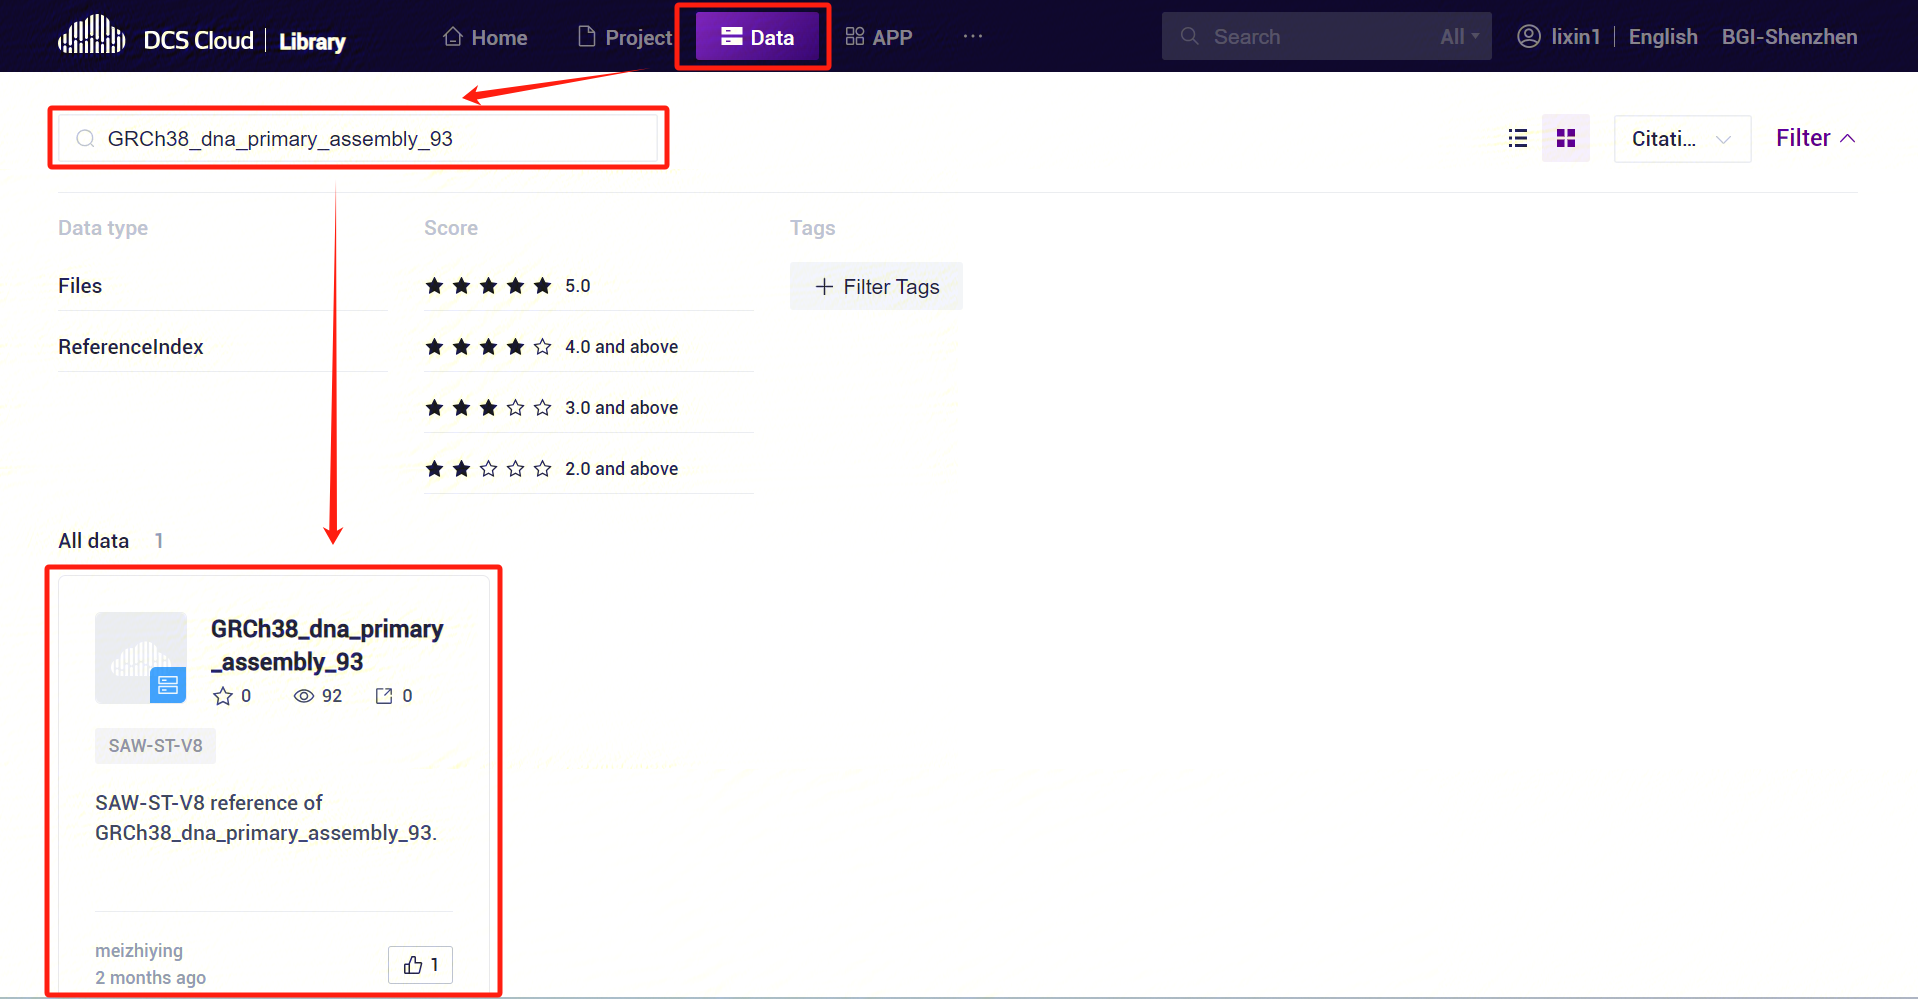Open GRCh38_dna_primary_assembly_93 card title
This screenshot has width=1918, height=999.
327,645
